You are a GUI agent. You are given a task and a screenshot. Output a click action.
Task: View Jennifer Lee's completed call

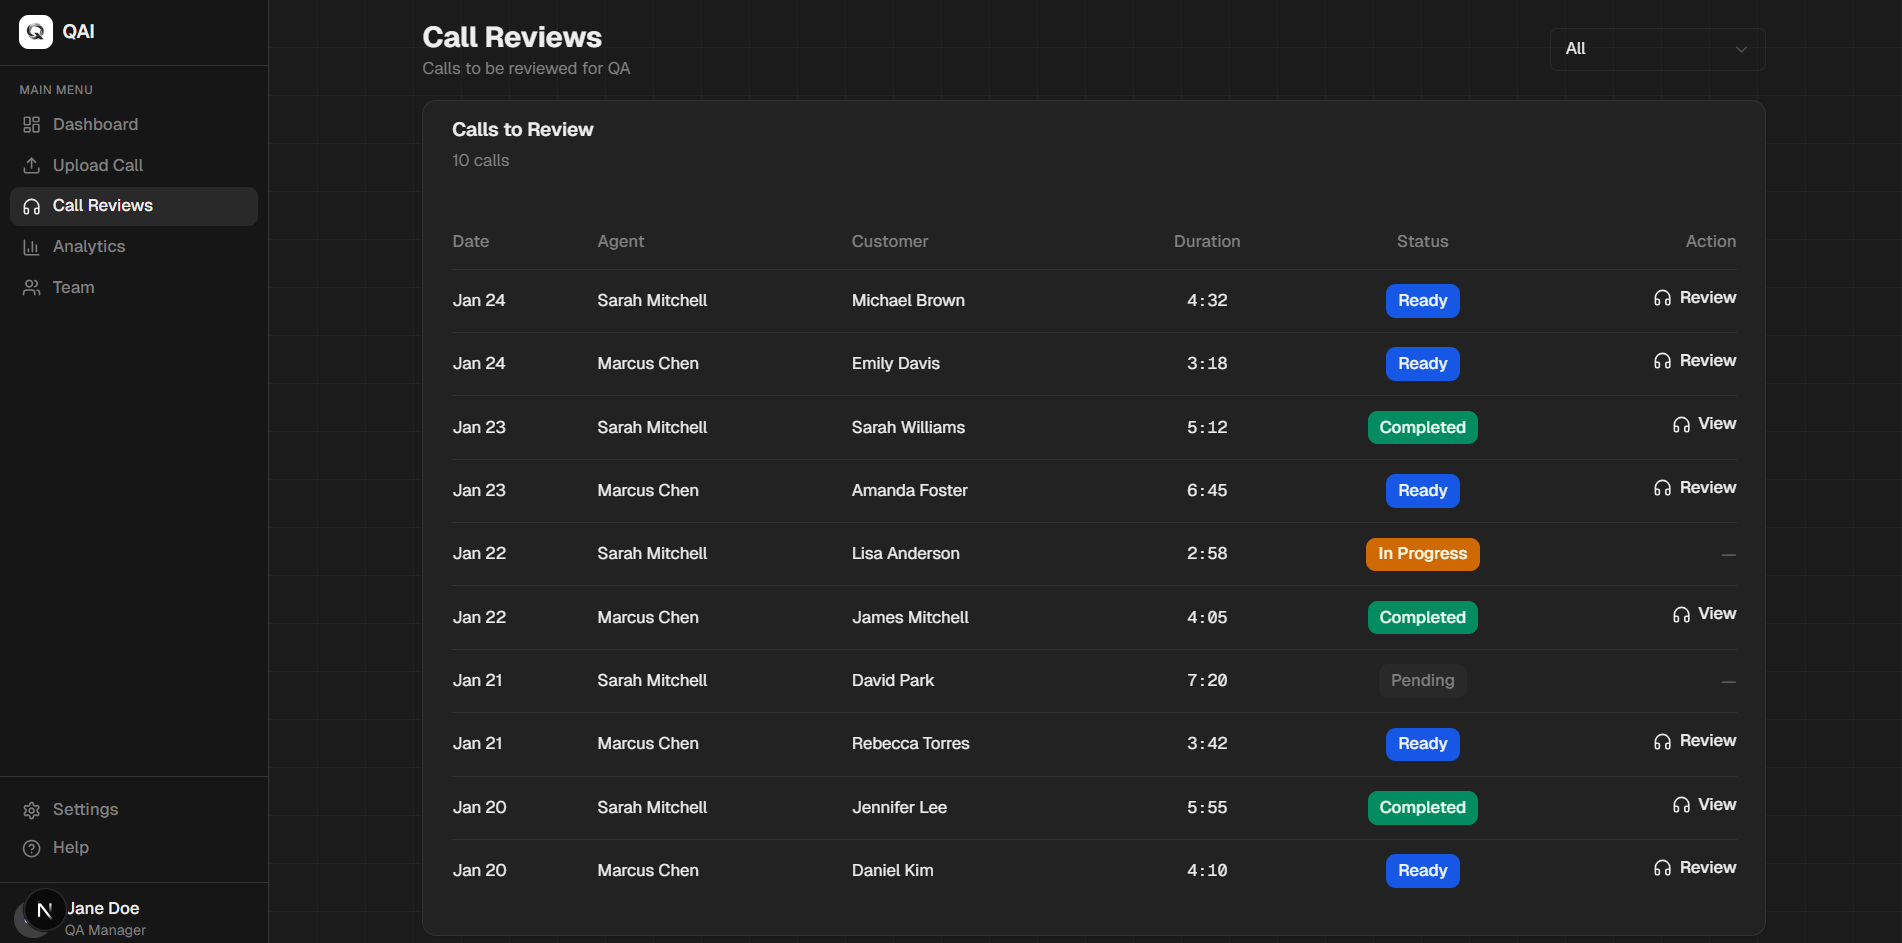[x=1704, y=805]
